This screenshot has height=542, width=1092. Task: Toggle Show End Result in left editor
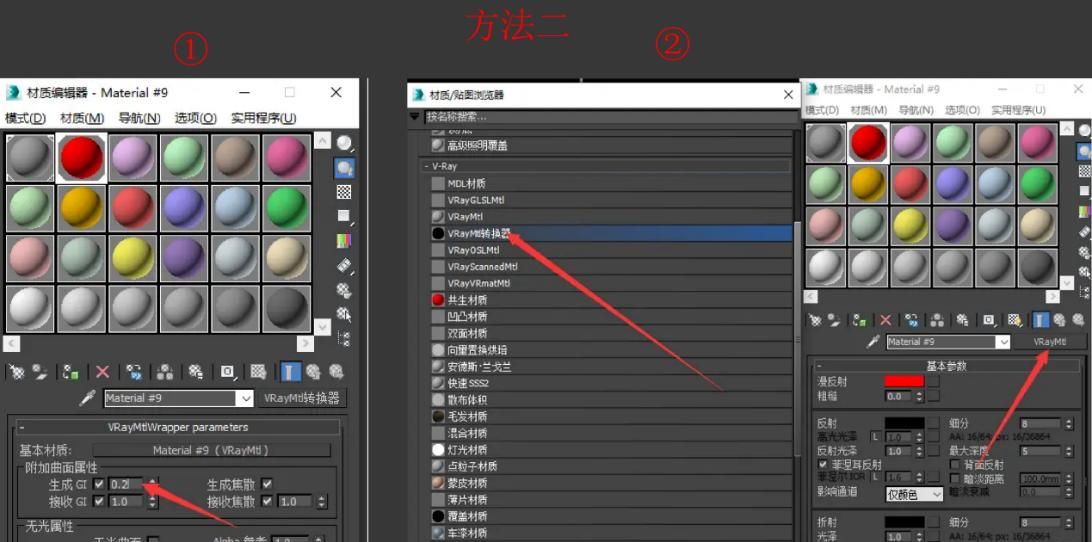290,372
